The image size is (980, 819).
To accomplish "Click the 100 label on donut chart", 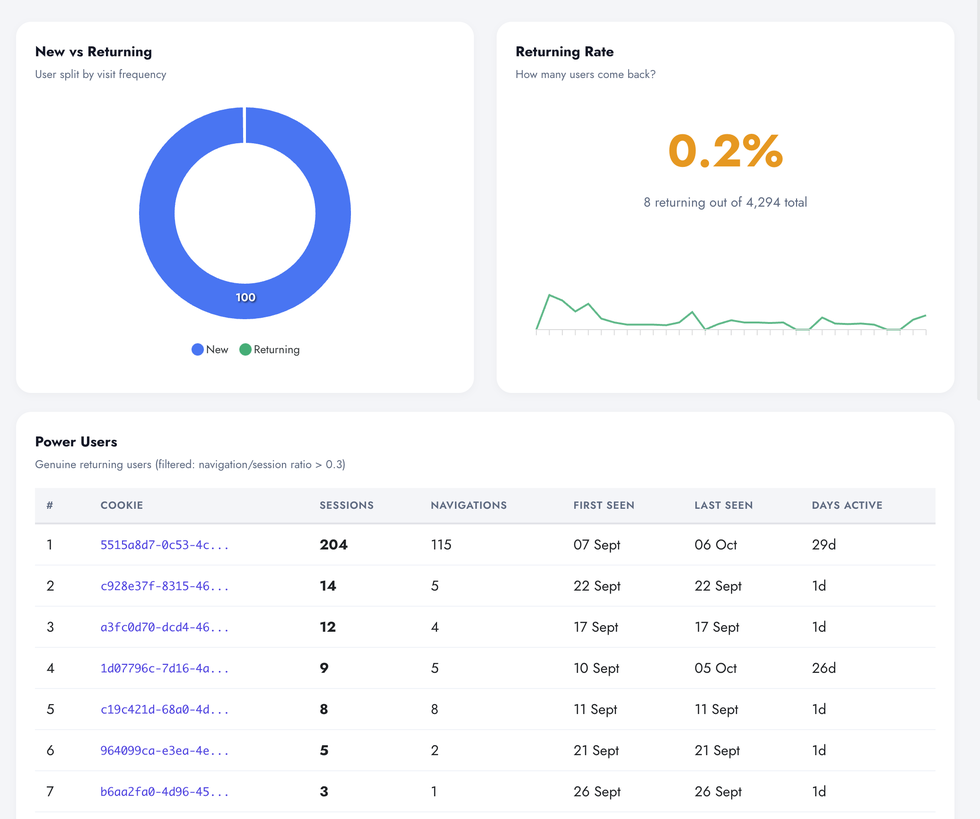I will 246,298.
